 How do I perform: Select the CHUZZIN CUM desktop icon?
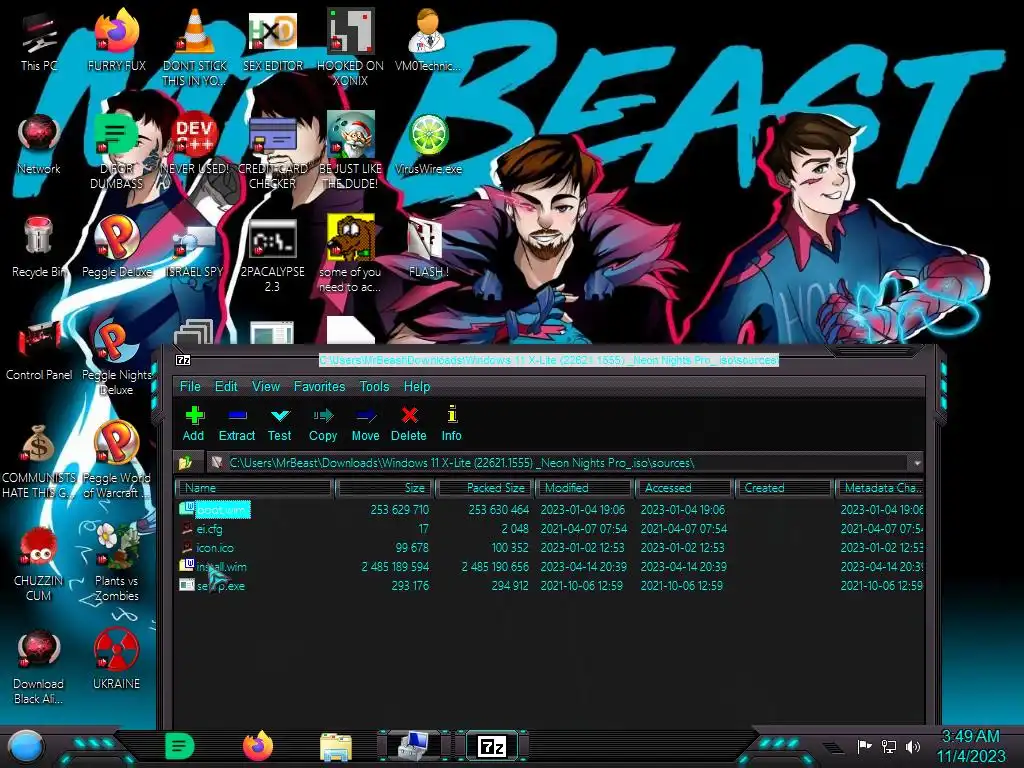point(39,563)
